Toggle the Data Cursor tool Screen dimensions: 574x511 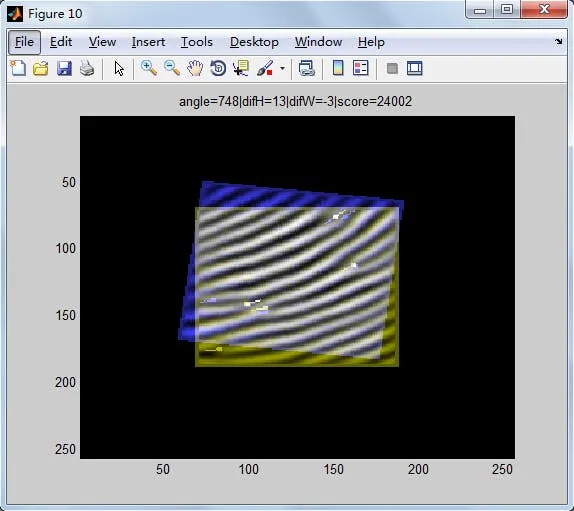(241, 68)
